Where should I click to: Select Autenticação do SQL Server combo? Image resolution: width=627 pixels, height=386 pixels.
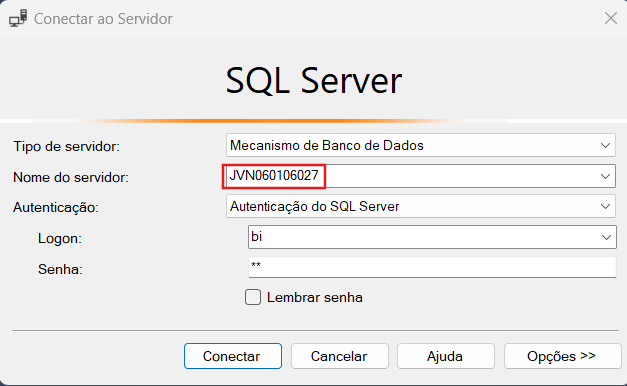(421, 206)
